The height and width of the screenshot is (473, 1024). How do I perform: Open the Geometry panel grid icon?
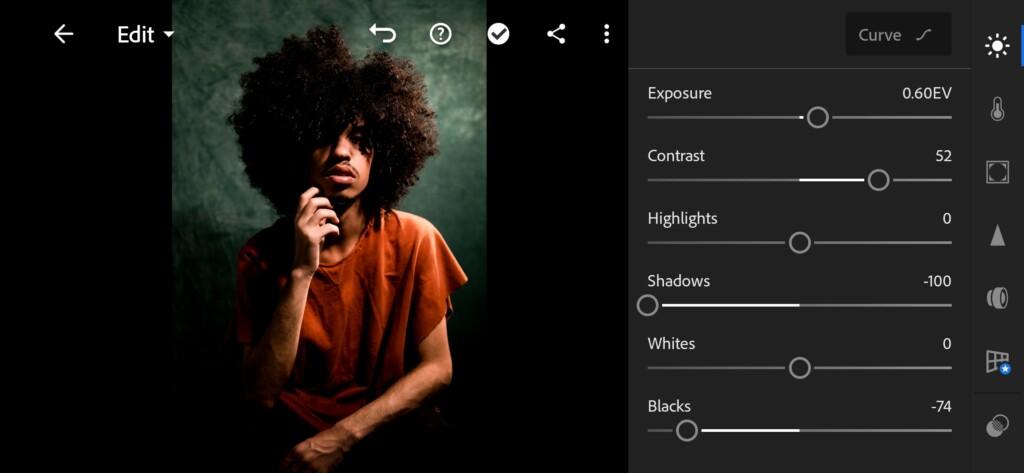point(998,361)
